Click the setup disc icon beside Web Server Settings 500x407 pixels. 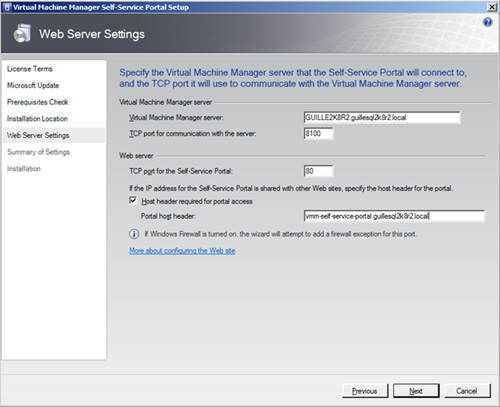22,34
